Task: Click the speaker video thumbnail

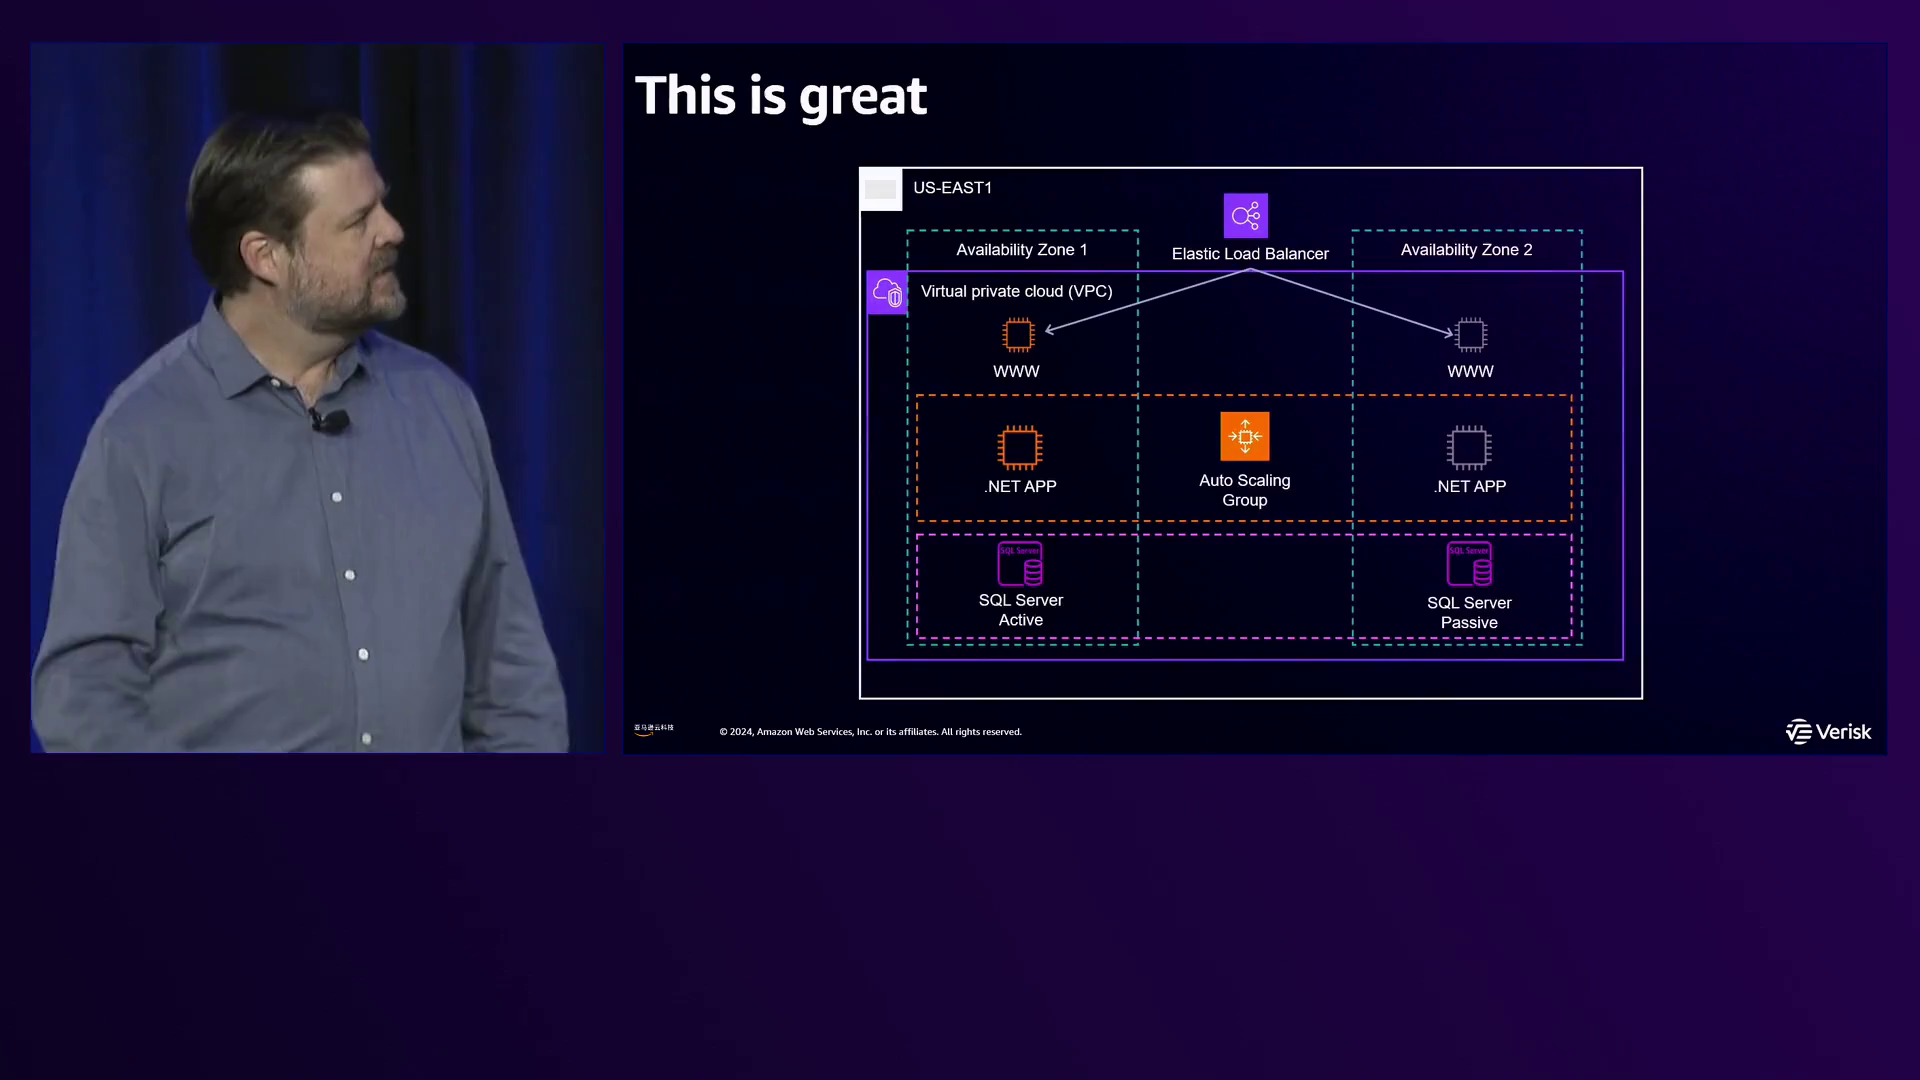Action: tap(316, 398)
